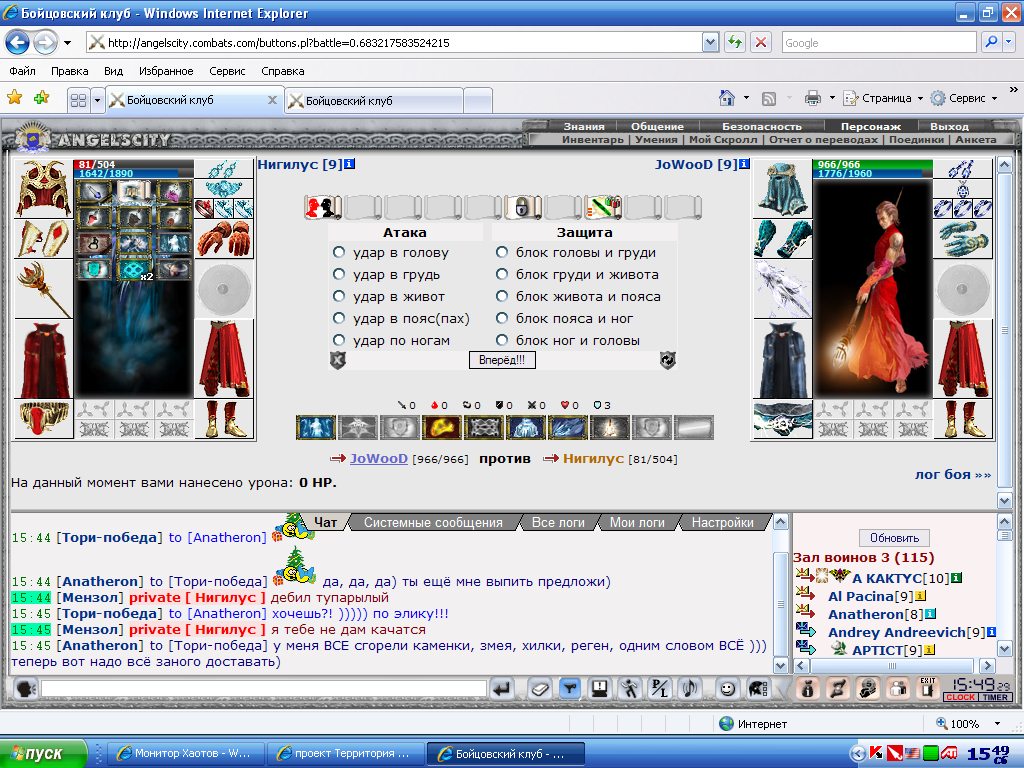Toggle the sound note icon in chat bar
Screen dimensions: 1024x768
coord(690,688)
